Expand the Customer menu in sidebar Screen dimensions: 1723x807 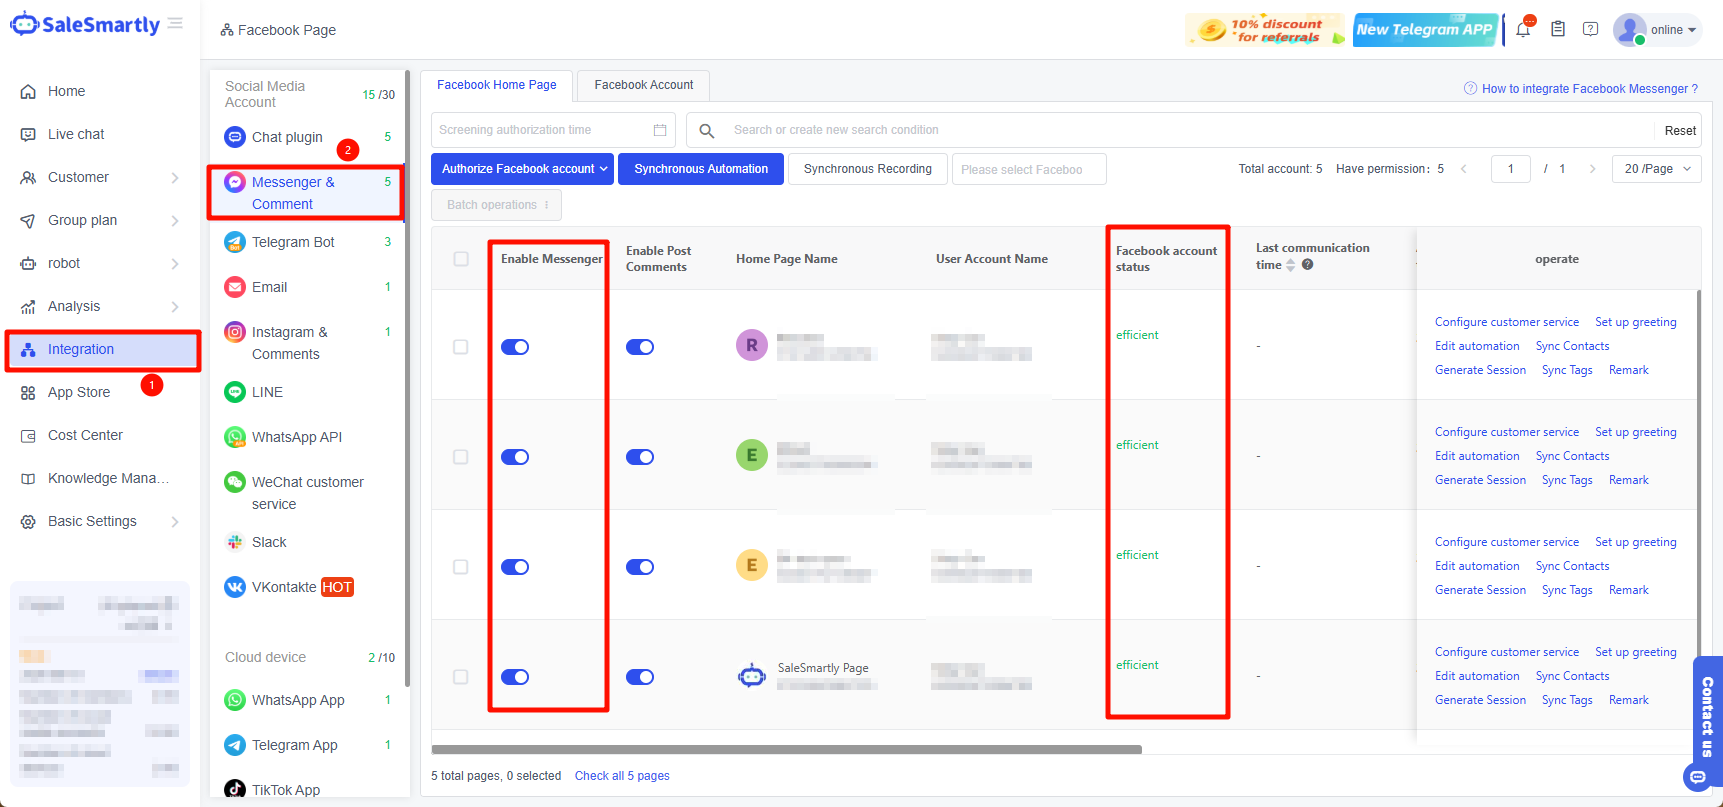tap(100, 177)
